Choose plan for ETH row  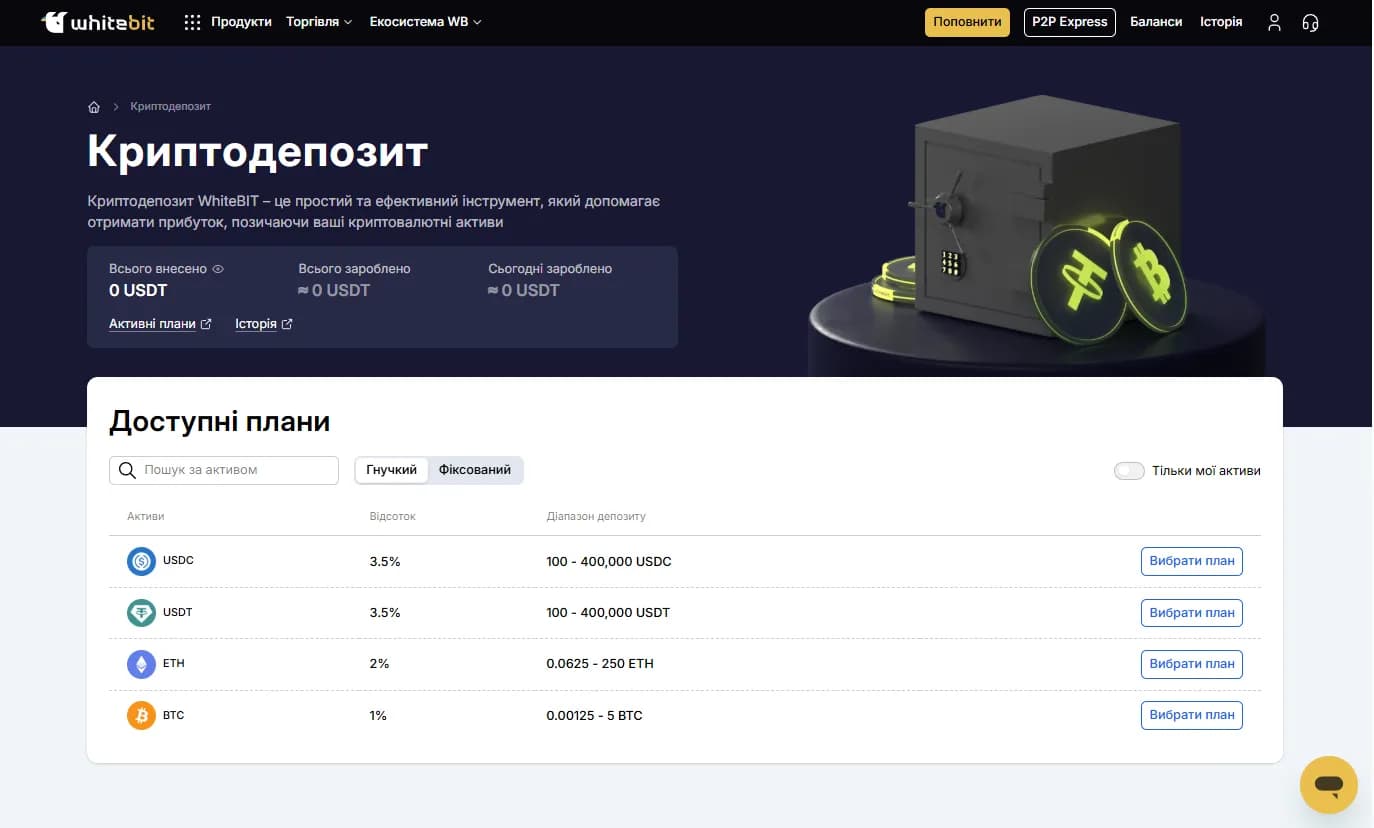click(1192, 664)
